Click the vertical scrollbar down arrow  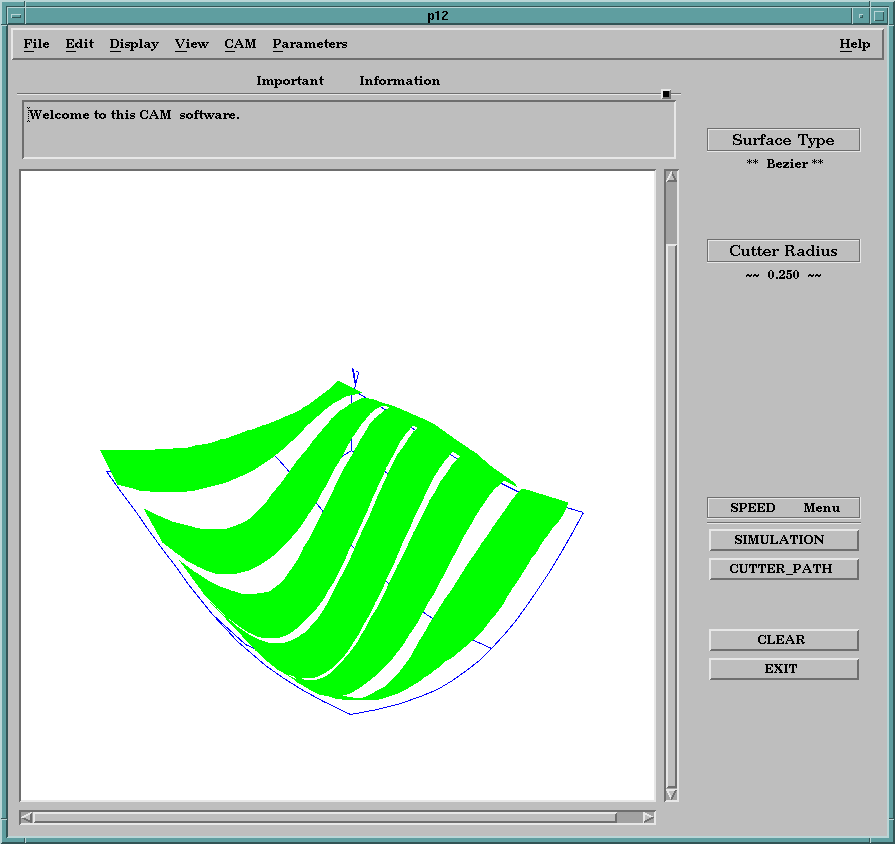[x=671, y=794]
